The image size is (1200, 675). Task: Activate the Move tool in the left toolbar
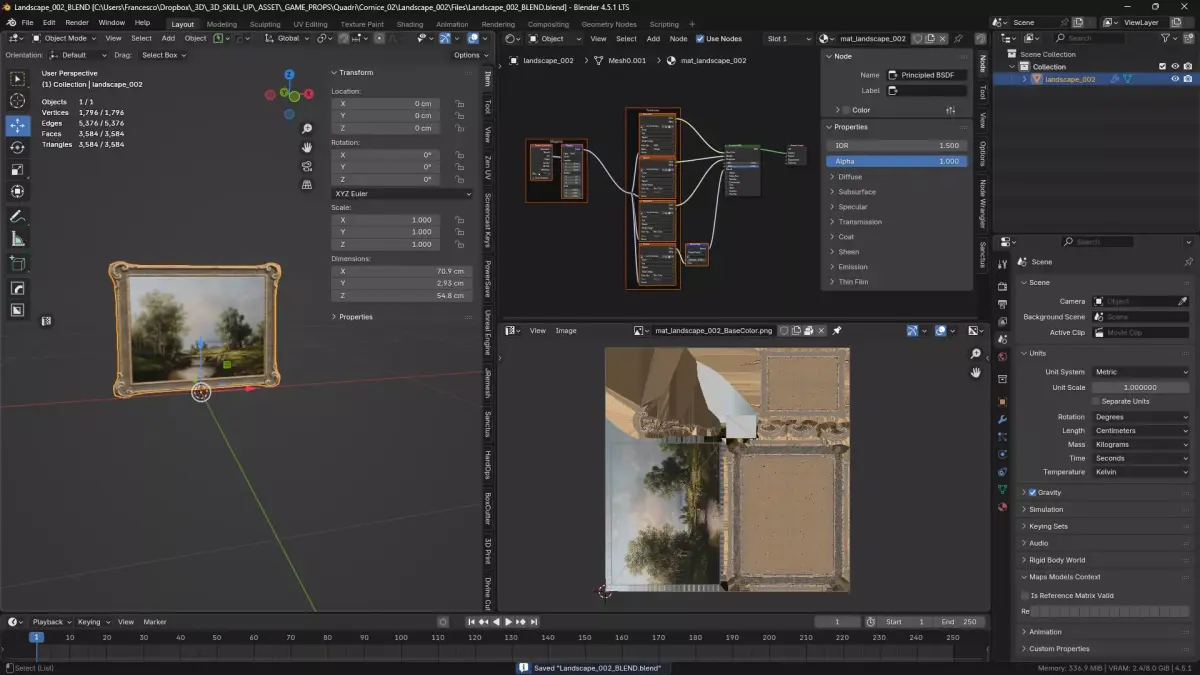coord(18,126)
